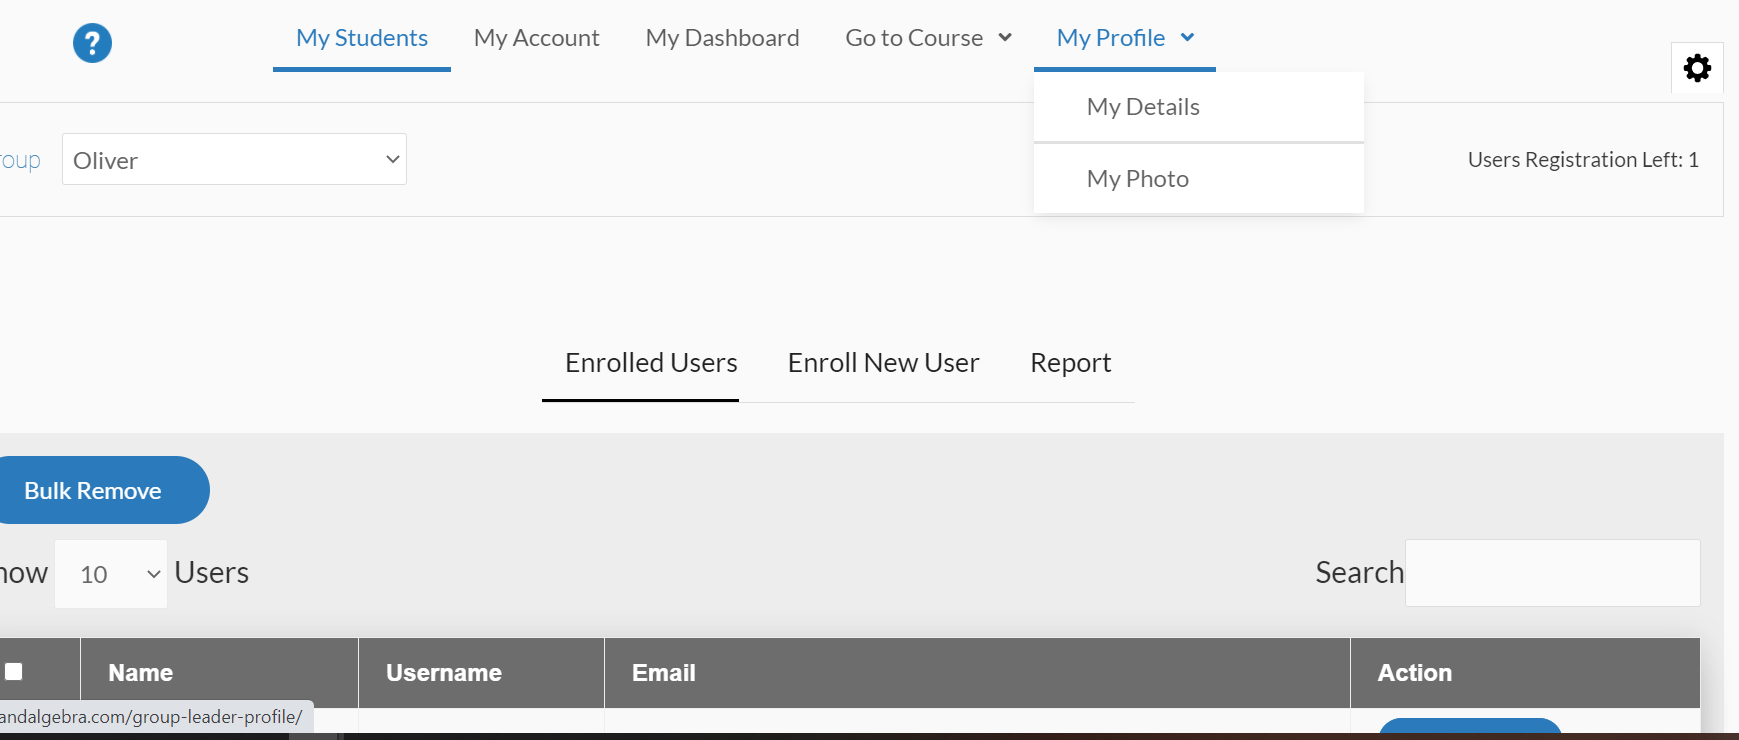Choose My Photo from profile menu

point(1138,179)
